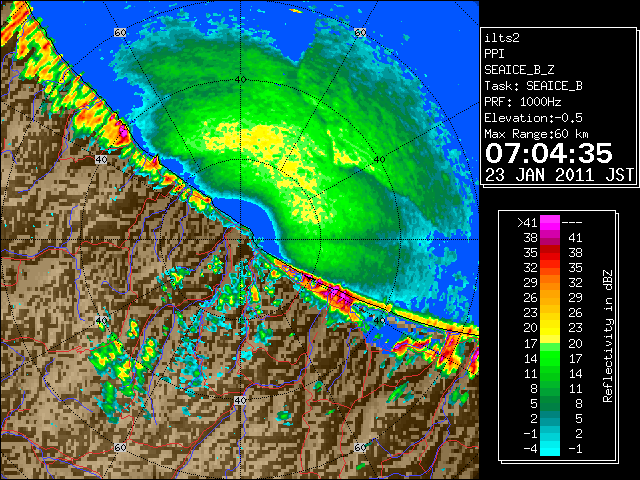The image size is (640, 480).
Task: Click the east-northeast "40" range ring label
Action: point(380,160)
